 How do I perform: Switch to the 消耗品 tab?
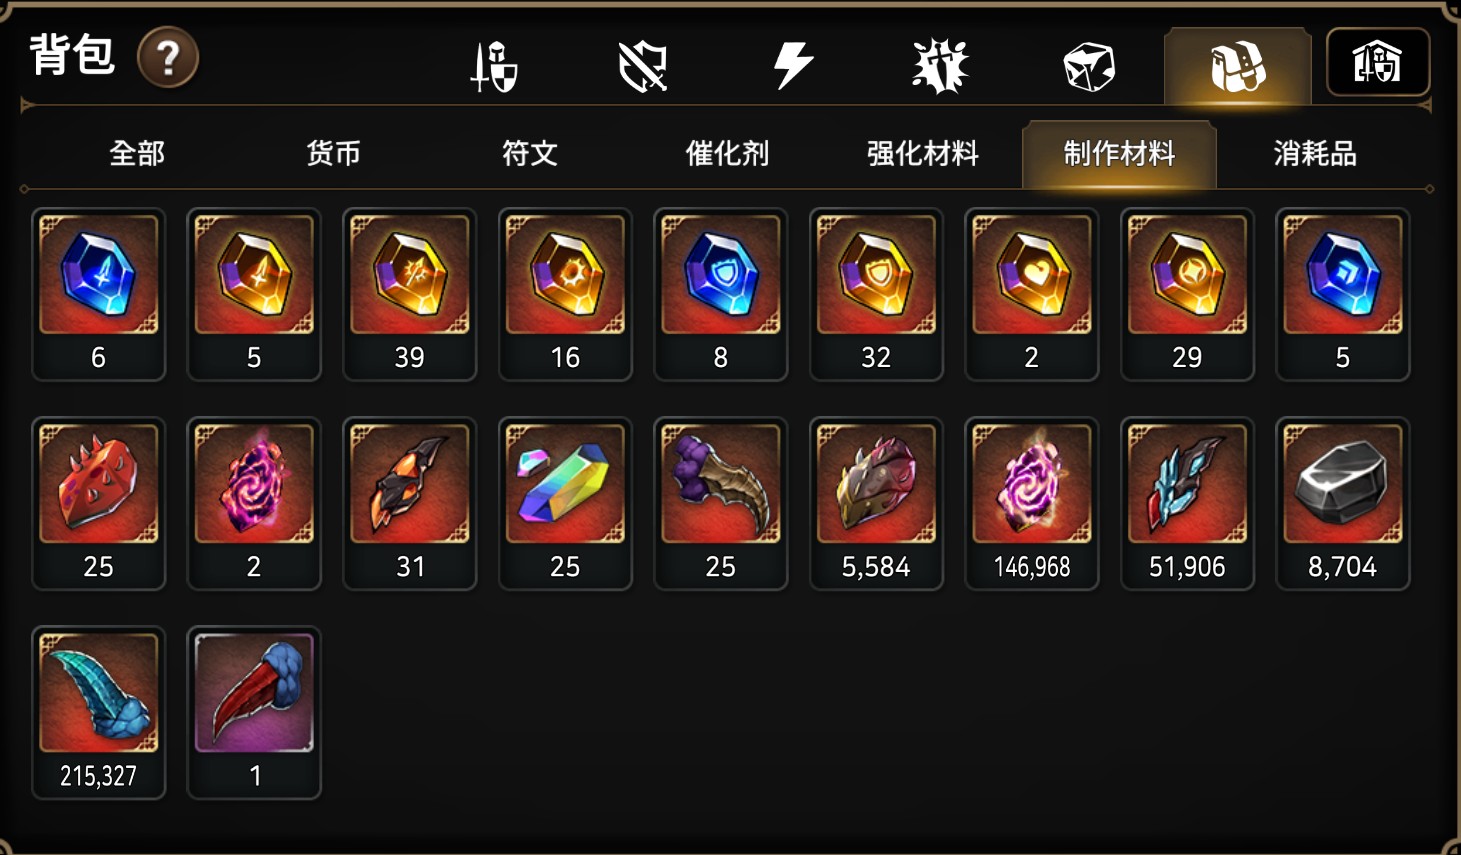(x=1315, y=153)
